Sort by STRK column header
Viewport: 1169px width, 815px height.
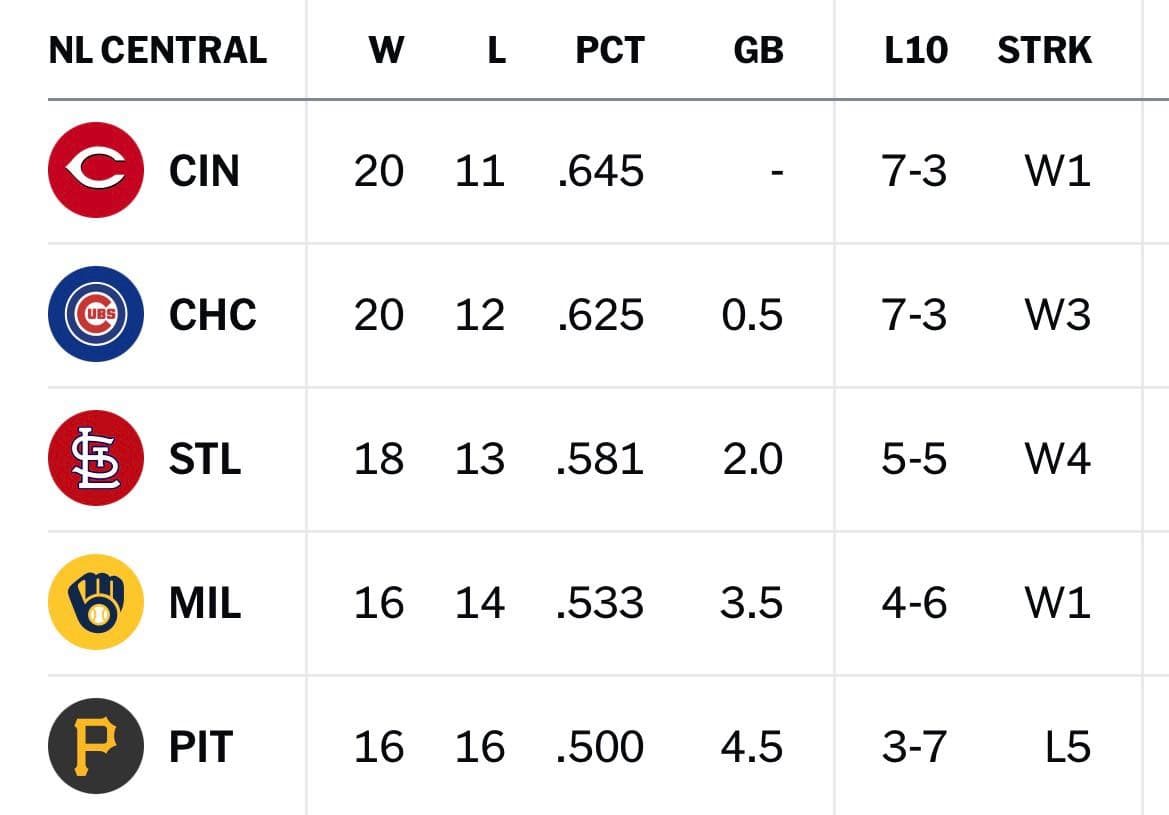(x=1044, y=50)
